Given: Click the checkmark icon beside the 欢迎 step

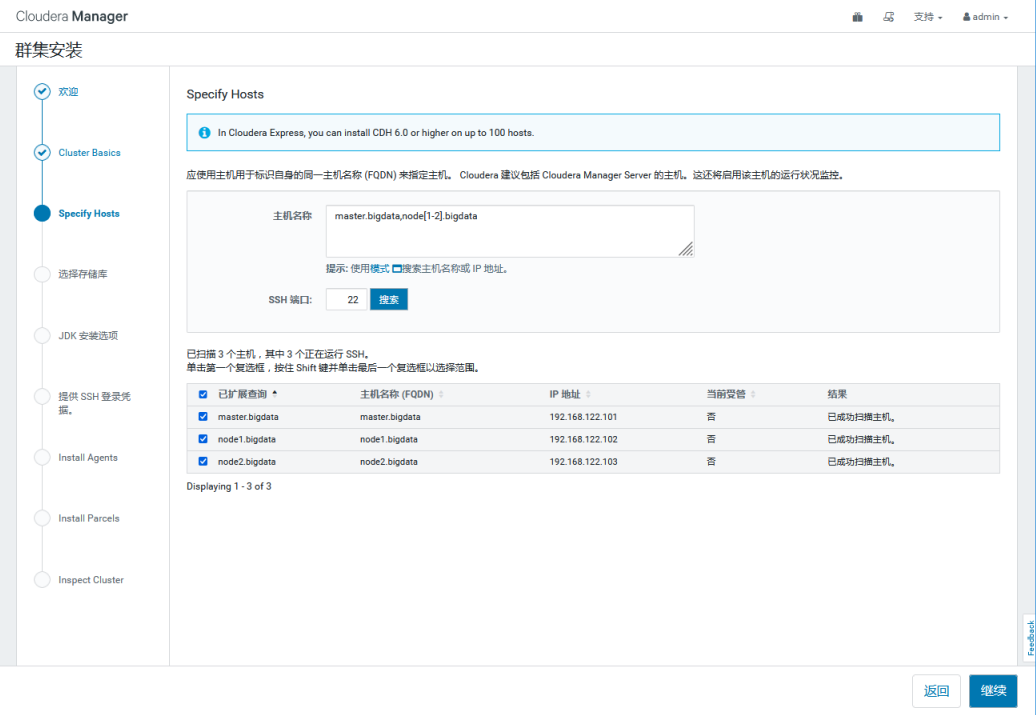Looking at the screenshot, I should tap(42, 91).
